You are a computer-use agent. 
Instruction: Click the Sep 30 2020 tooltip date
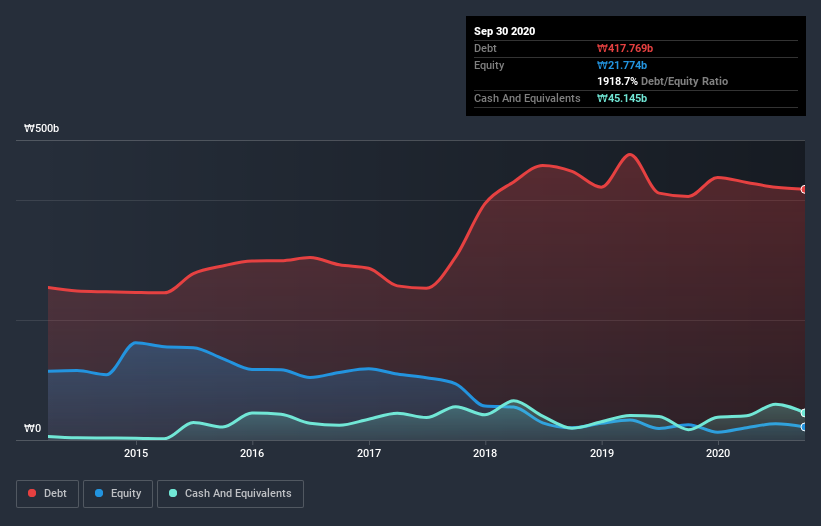tap(504, 31)
